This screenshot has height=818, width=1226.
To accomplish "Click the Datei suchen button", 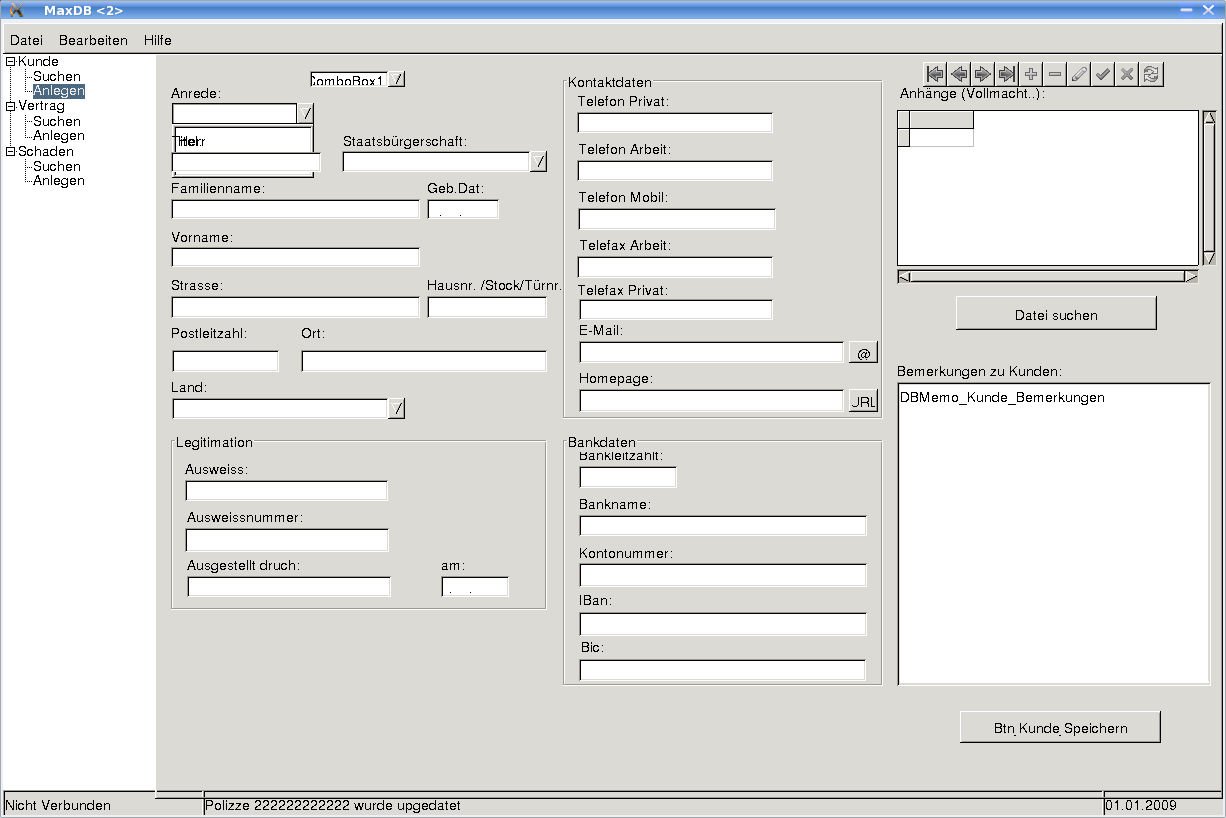I will point(1056,314).
